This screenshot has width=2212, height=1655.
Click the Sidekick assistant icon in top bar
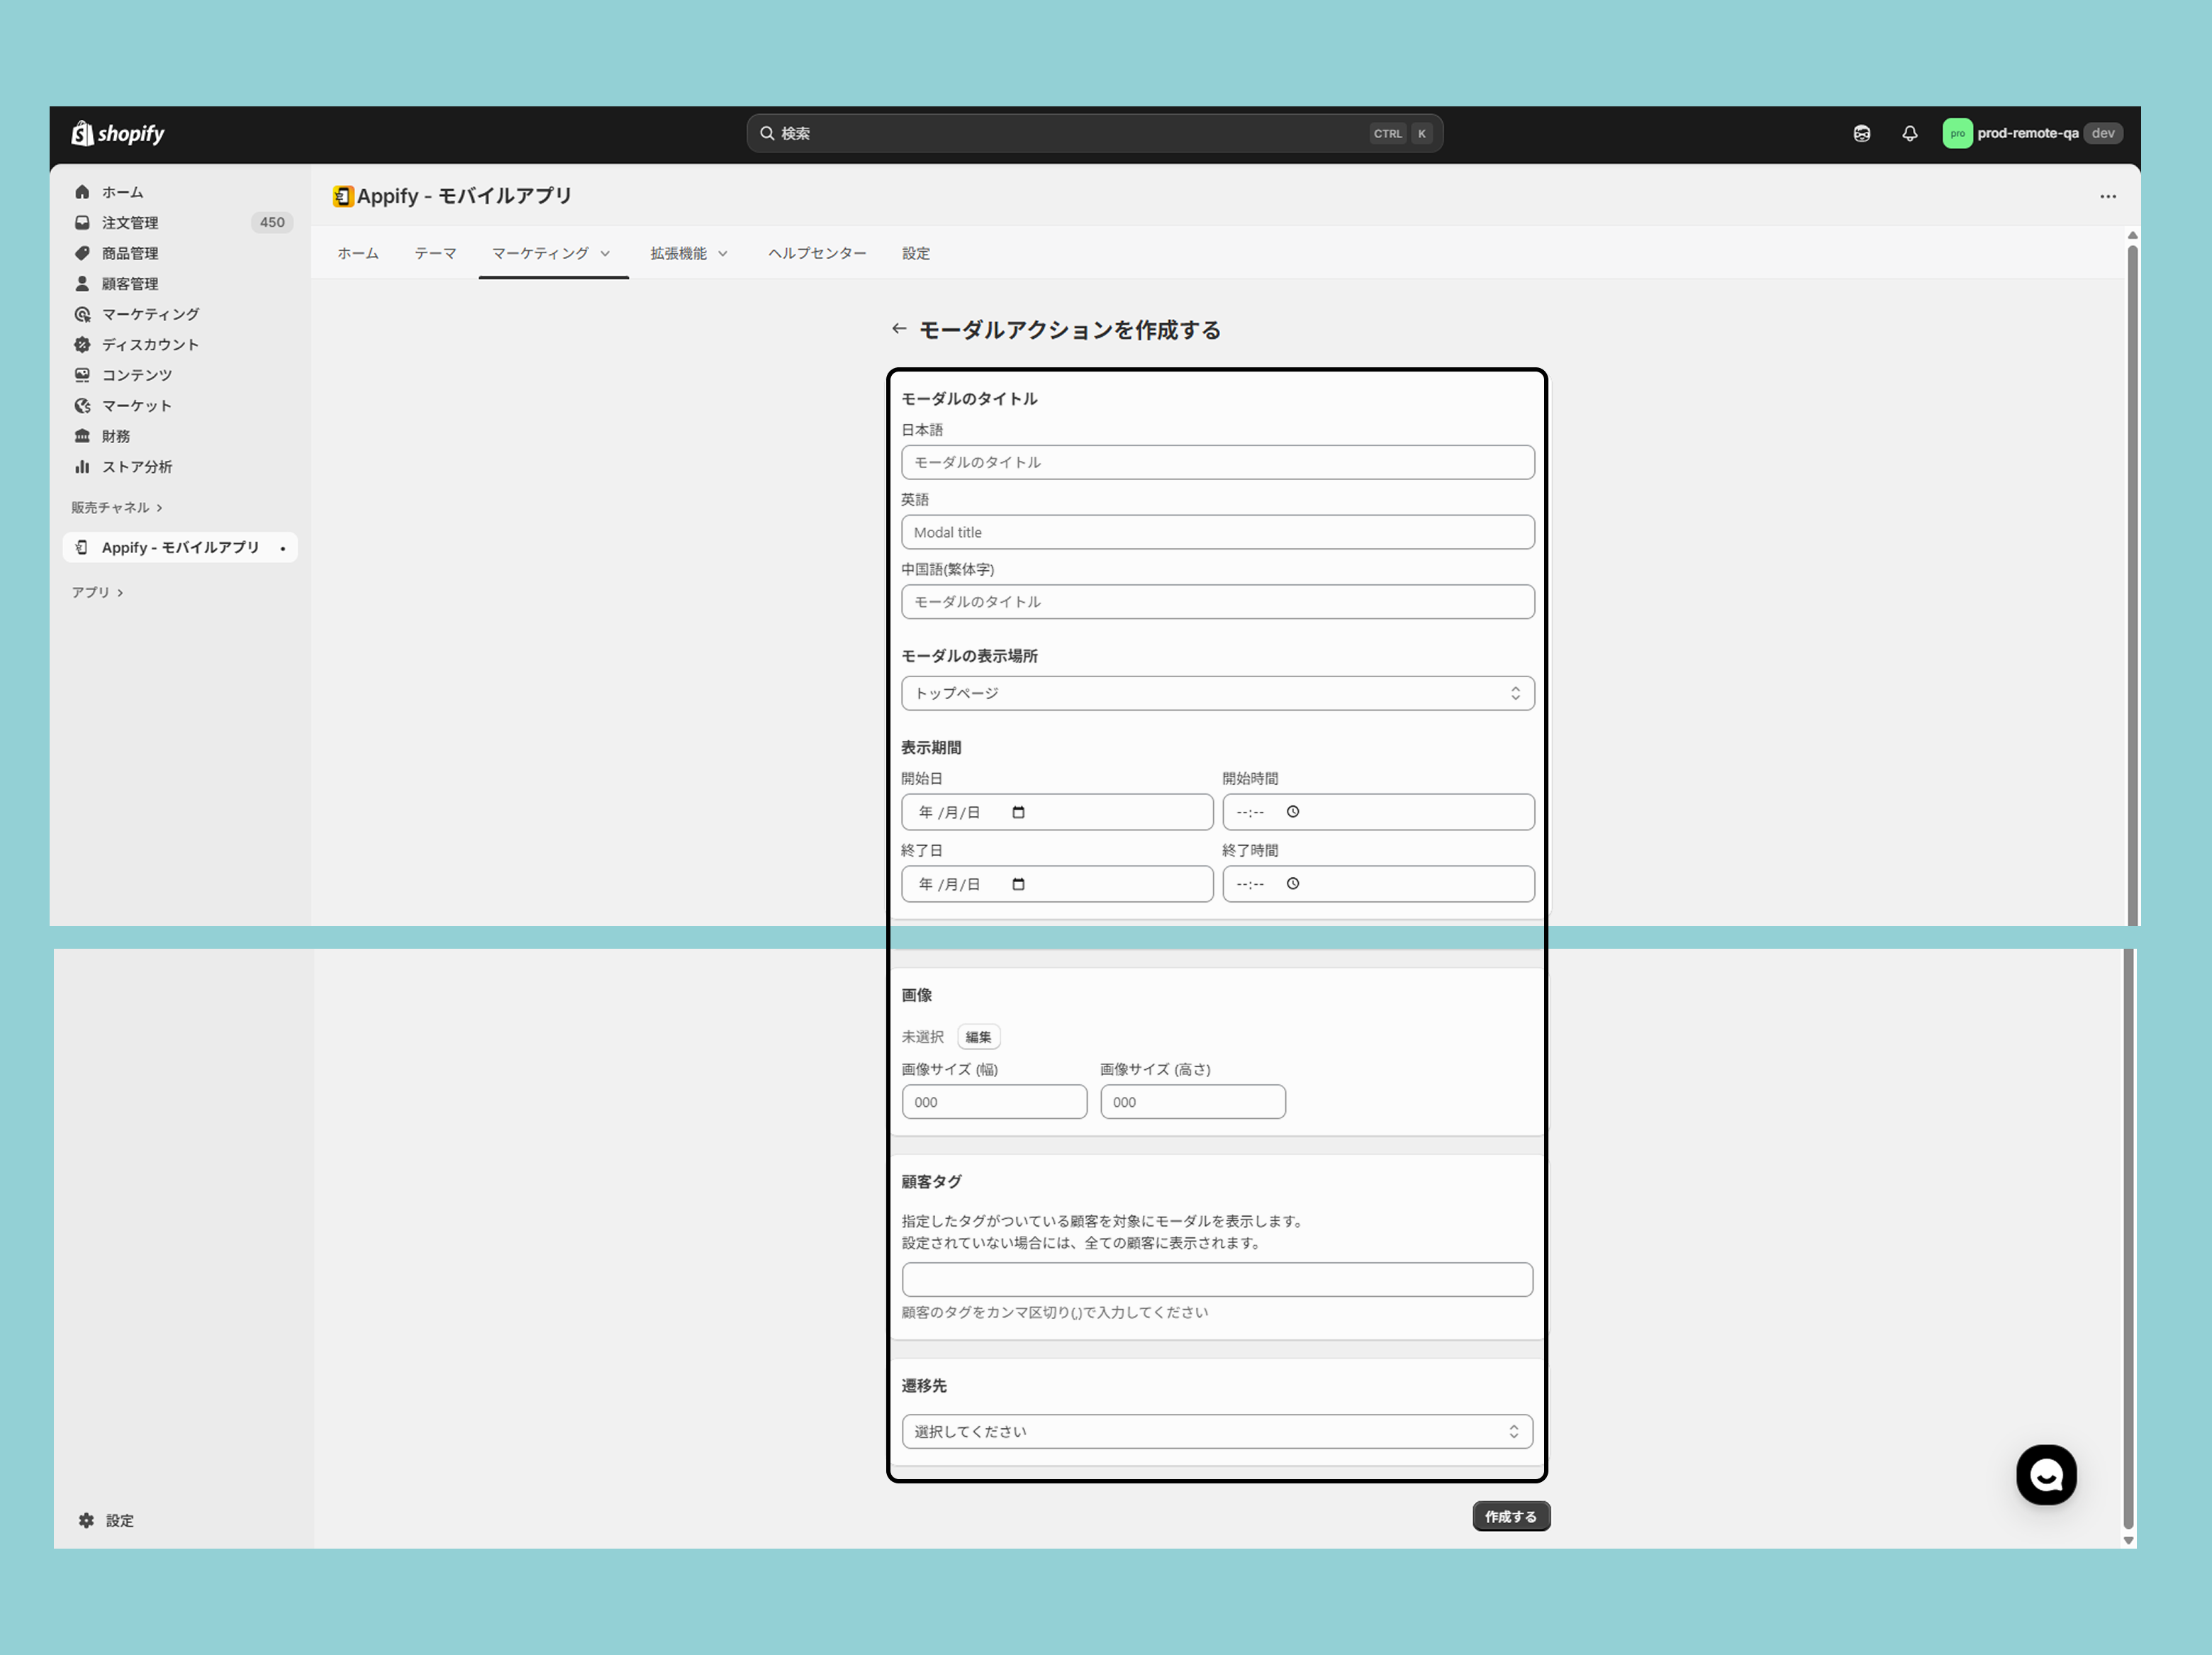(1861, 133)
